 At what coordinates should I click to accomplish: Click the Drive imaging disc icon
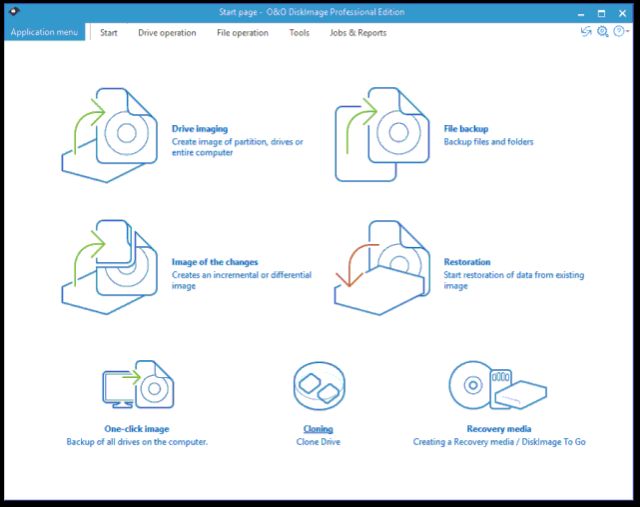109,135
